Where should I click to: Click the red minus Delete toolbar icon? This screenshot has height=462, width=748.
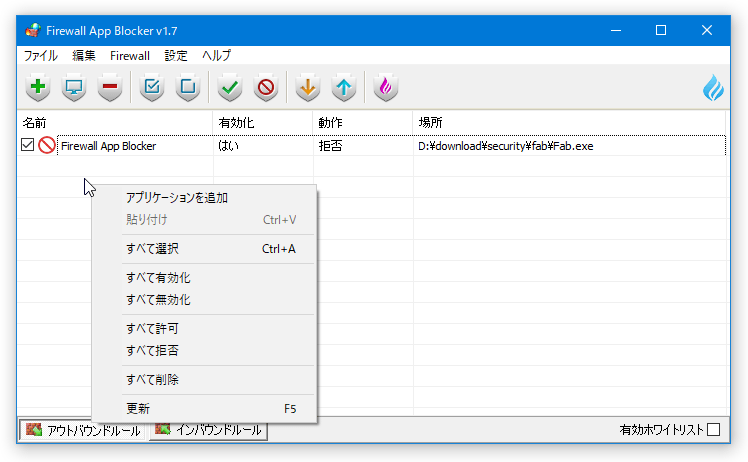110,87
